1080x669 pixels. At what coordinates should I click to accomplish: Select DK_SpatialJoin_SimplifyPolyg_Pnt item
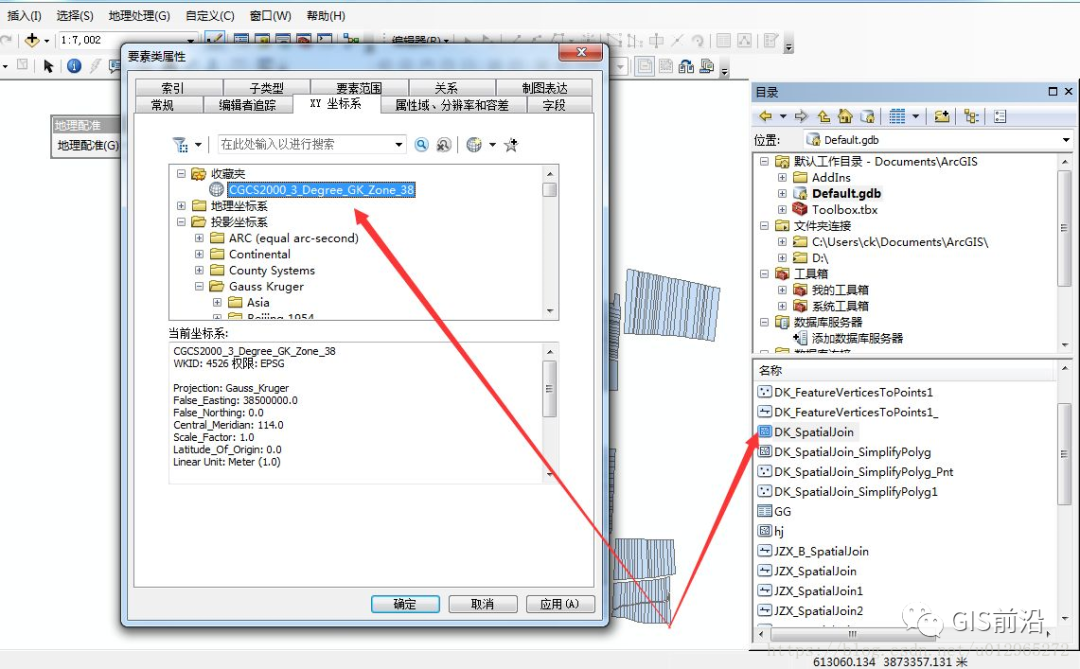click(863, 472)
